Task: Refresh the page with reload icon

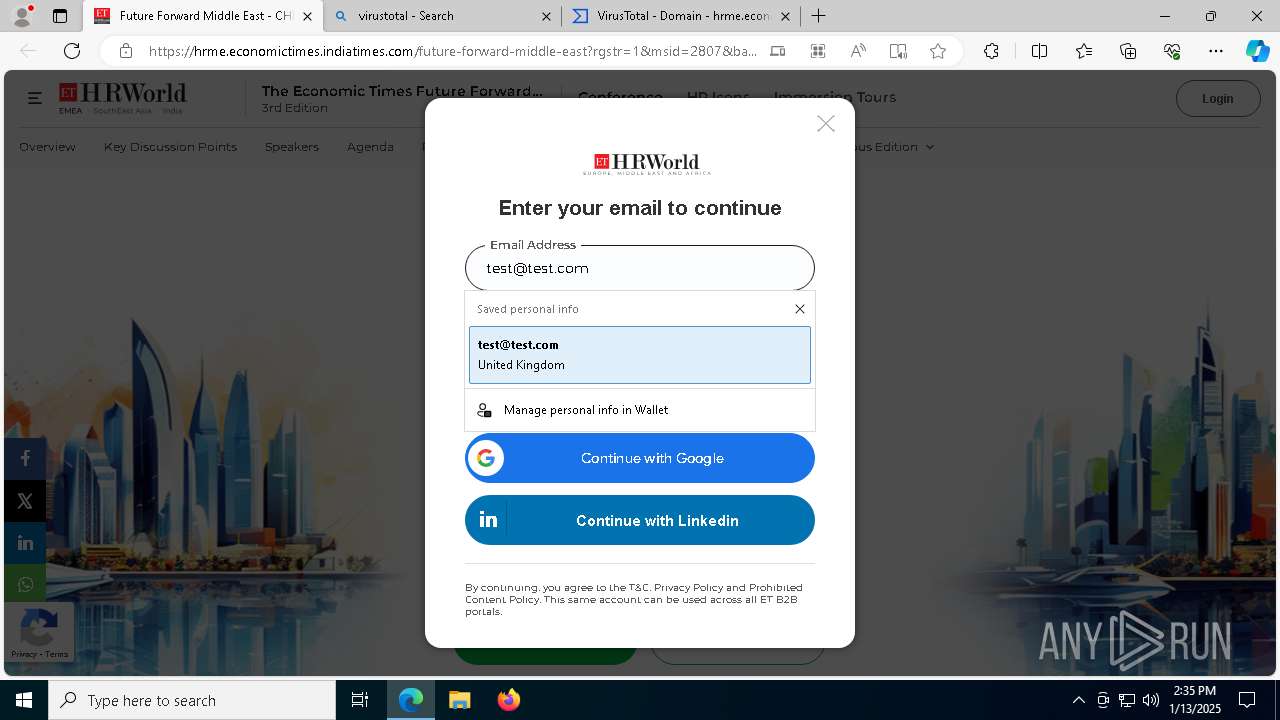Action: pos(72,51)
